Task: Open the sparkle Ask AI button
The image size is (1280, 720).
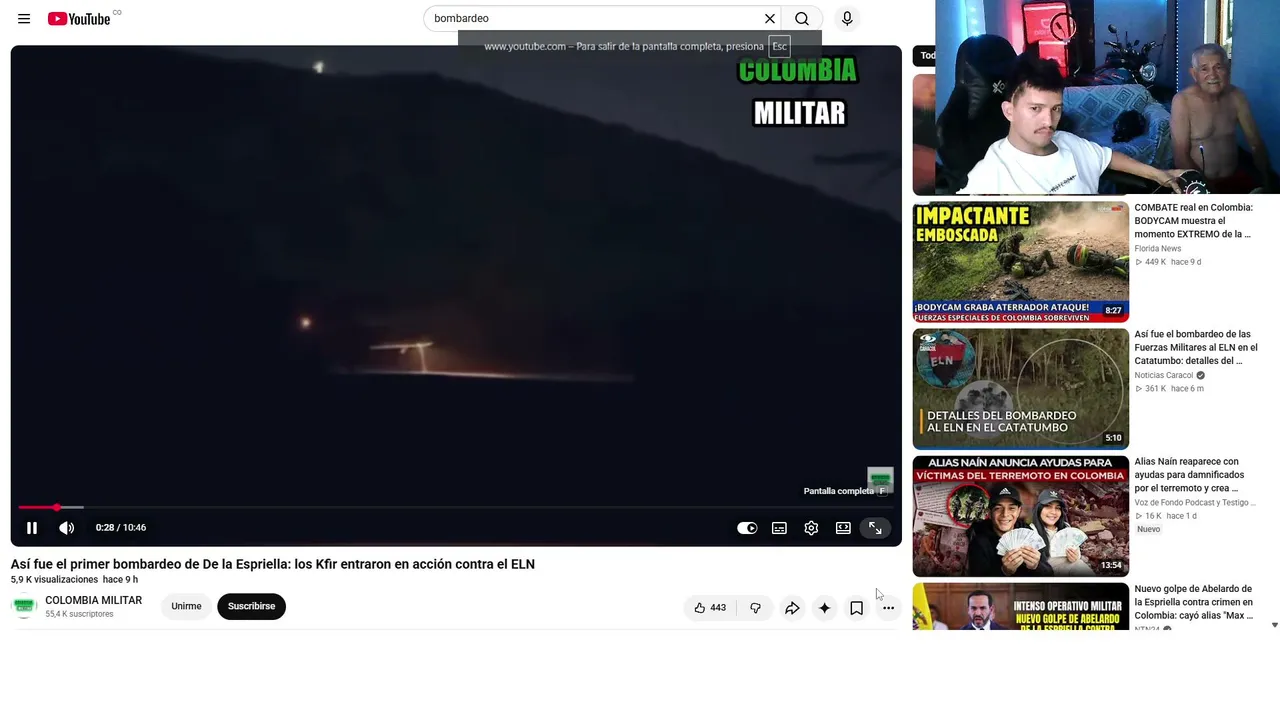Action: pyautogui.click(x=824, y=607)
